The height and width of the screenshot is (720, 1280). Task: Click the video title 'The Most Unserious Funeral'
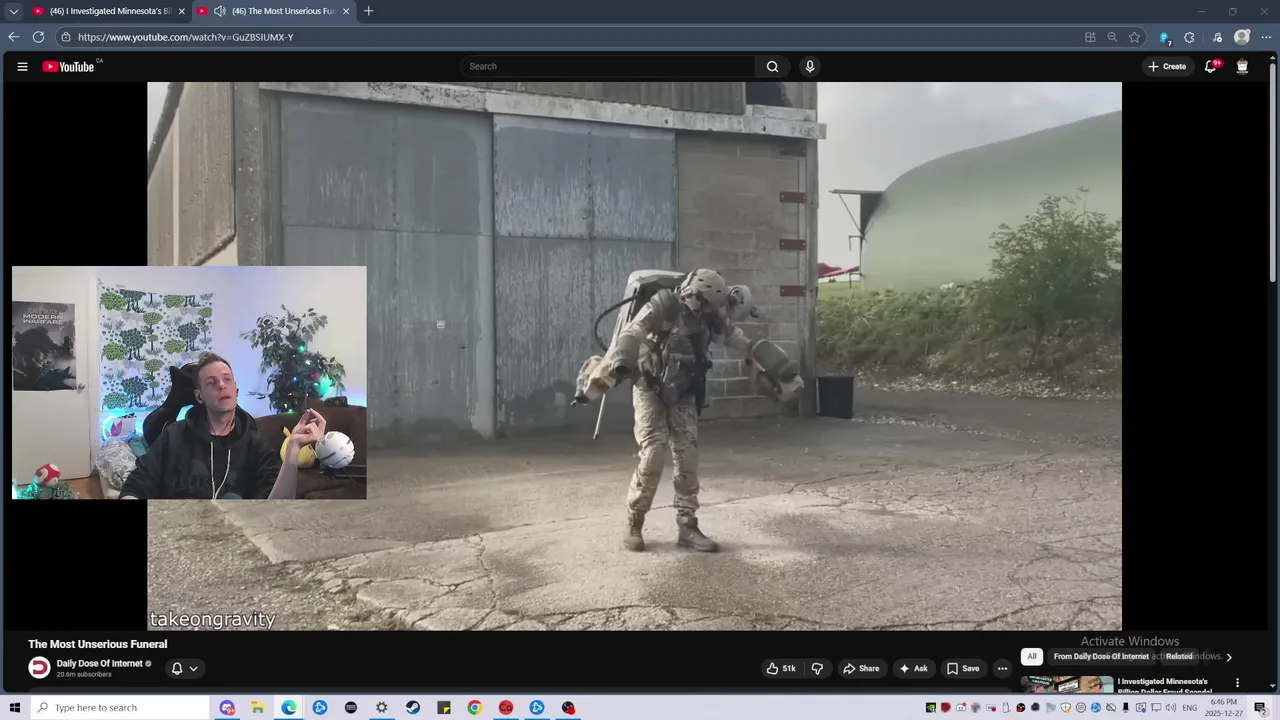coord(98,644)
